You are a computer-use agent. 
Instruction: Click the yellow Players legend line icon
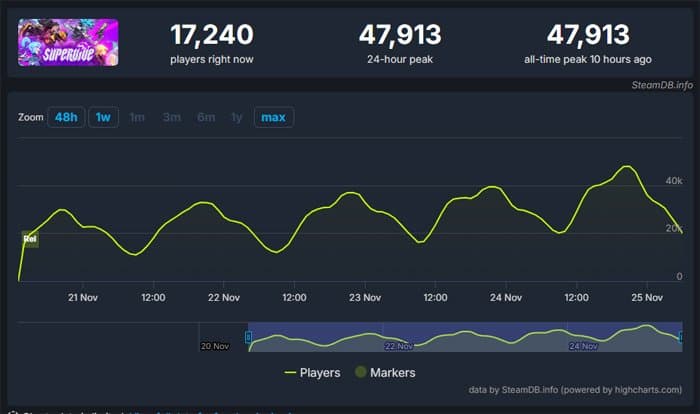tap(291, 373)
